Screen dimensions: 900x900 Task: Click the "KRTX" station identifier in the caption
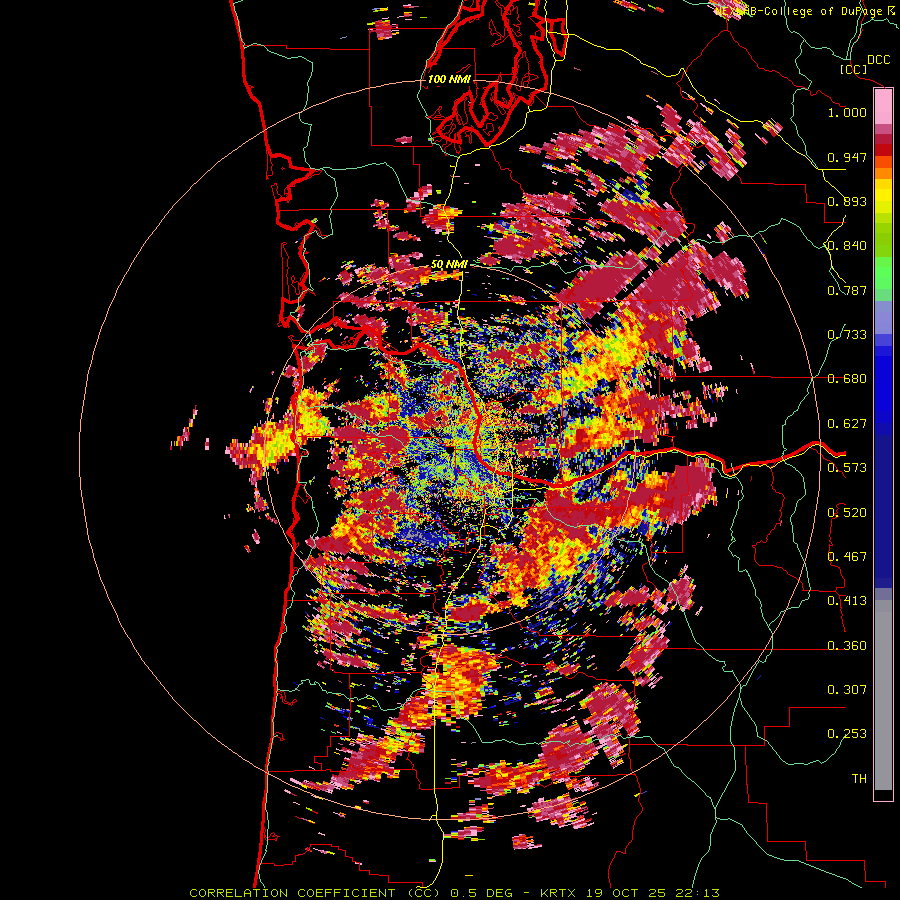[x=557, y=893]
